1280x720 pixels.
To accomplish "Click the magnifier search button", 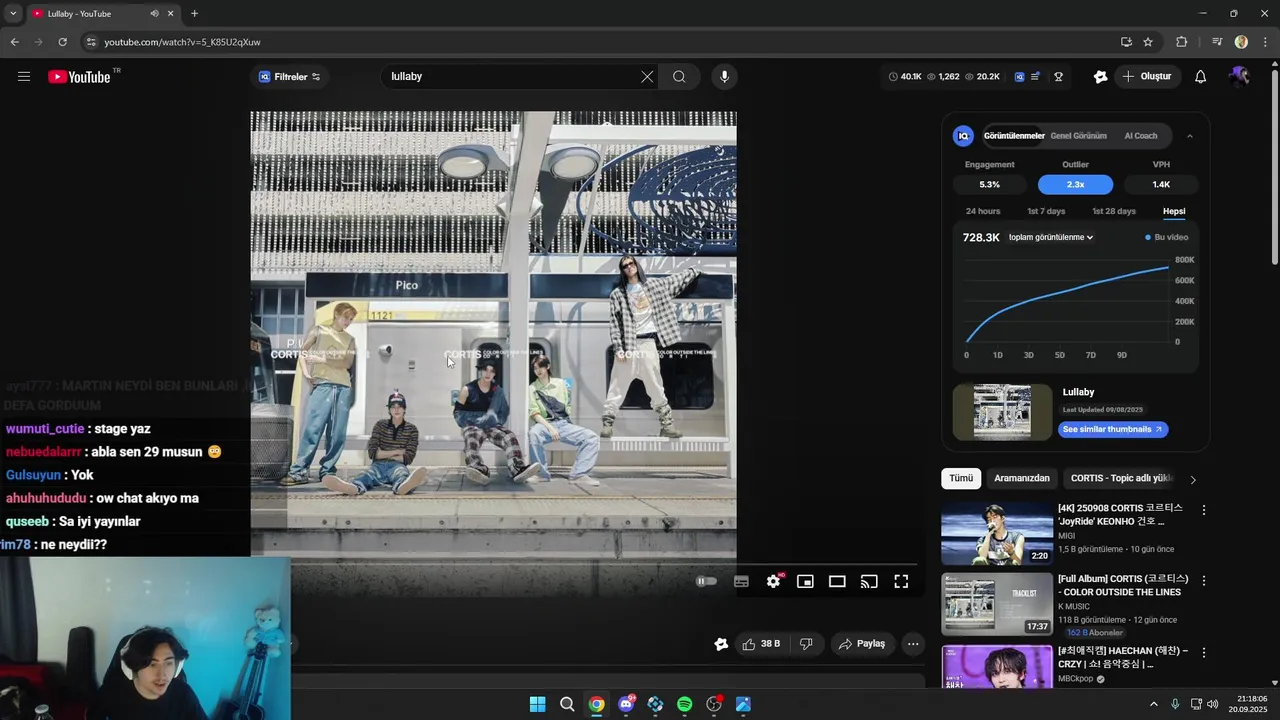I will point(679,77).
